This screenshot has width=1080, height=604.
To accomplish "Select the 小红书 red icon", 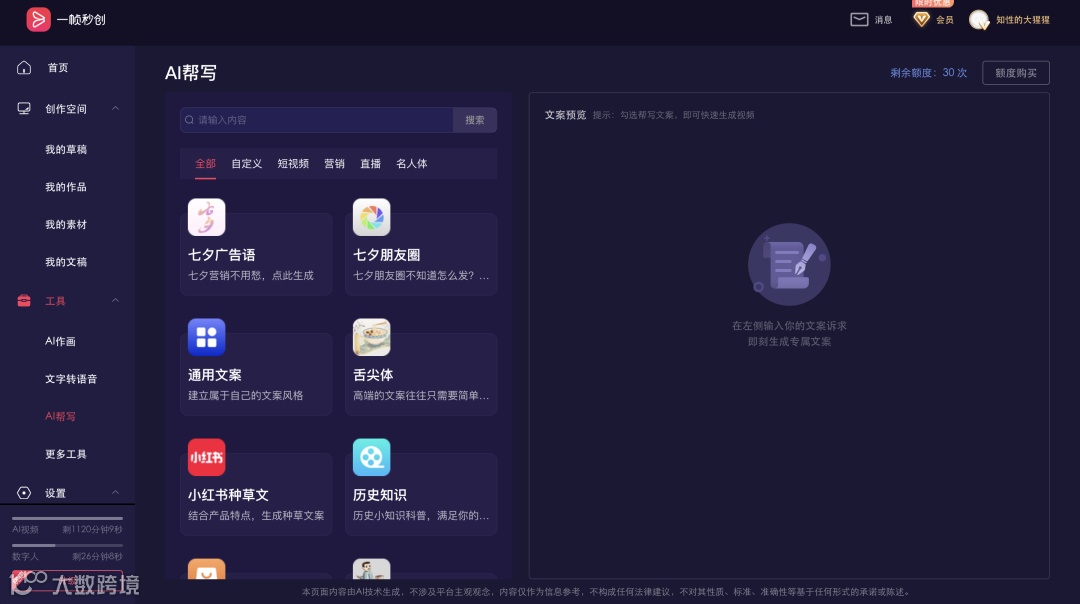I will click(207, 457).
